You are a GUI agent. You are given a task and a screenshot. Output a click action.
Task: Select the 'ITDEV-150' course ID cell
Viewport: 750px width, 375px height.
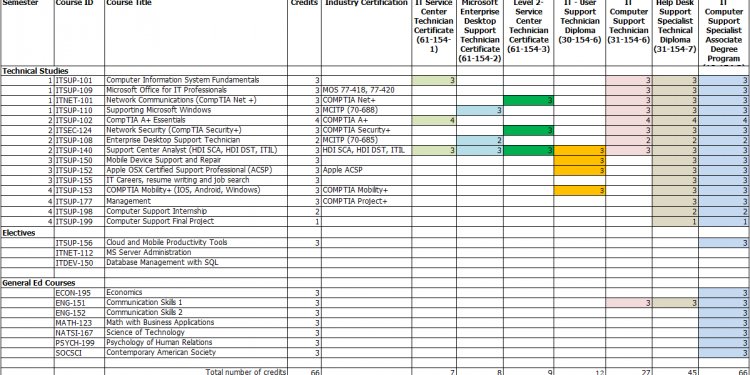pos(79,263)
